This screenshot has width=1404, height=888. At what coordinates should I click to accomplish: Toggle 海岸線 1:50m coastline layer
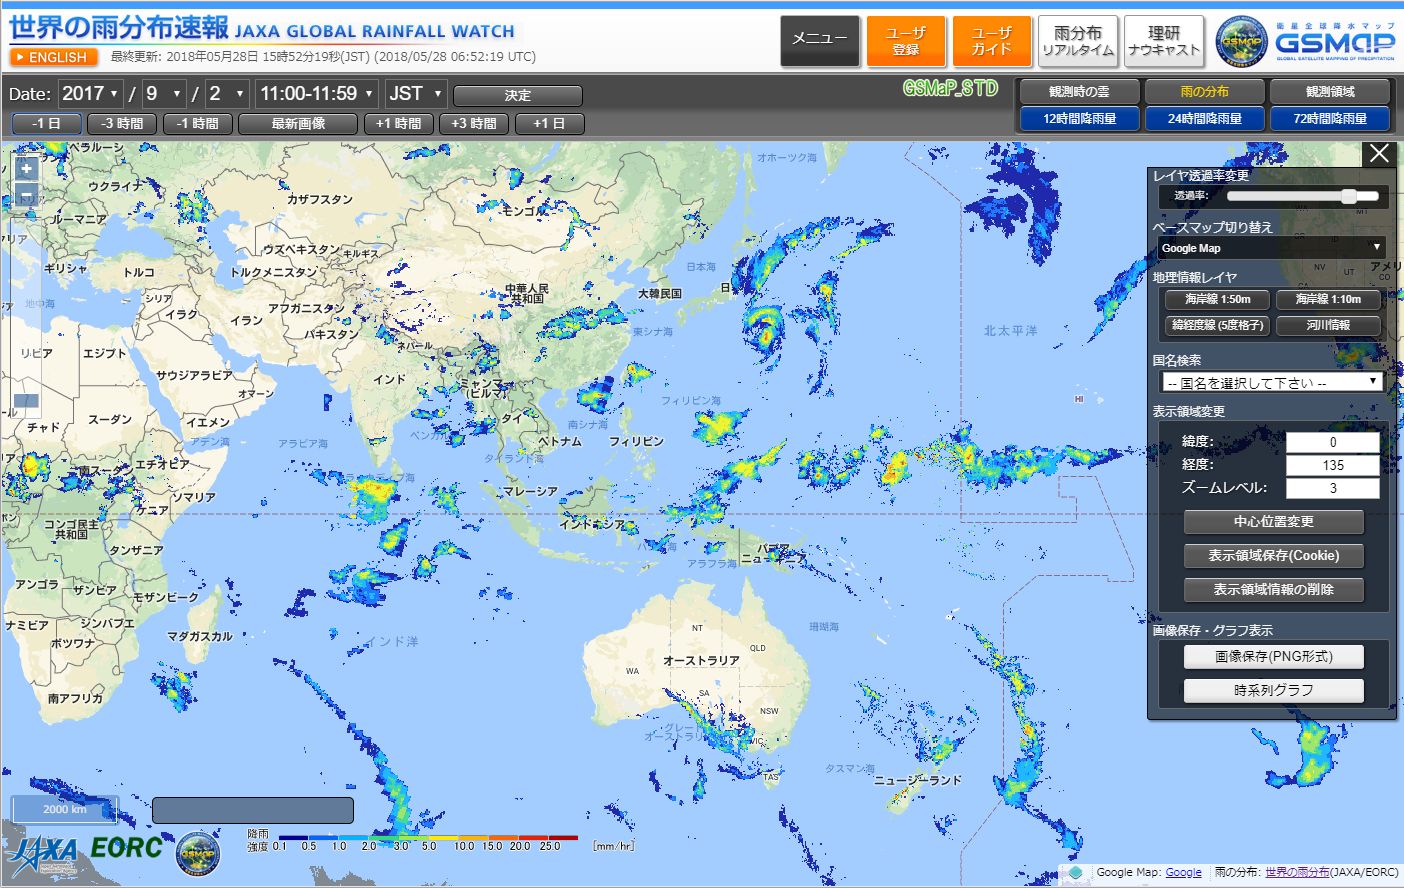[x=1217, y=299]
